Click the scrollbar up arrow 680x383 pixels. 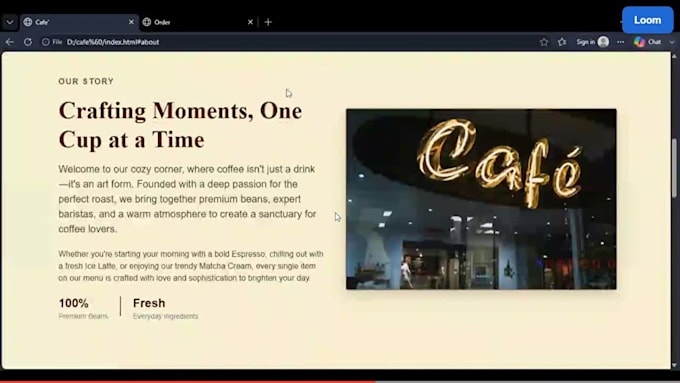pyautogui.click(x=674, y=56)
